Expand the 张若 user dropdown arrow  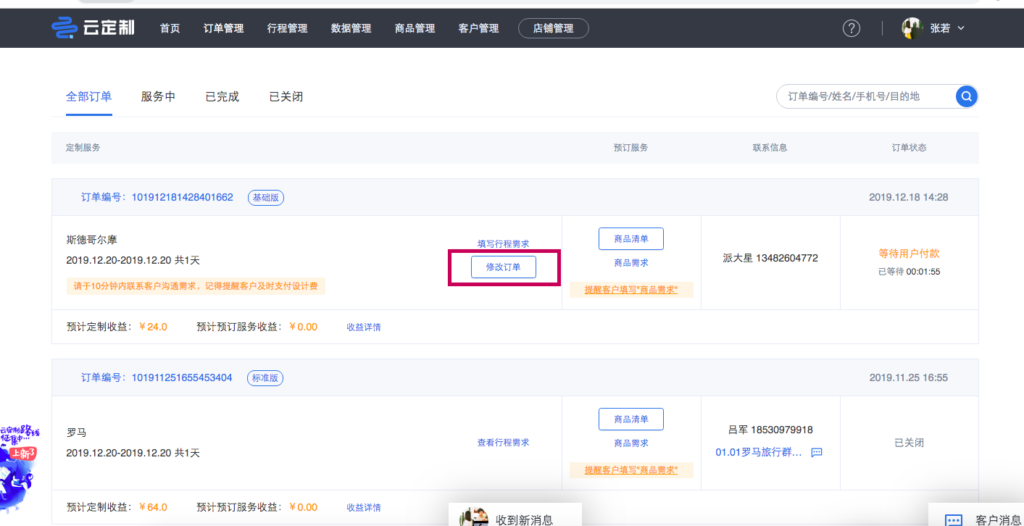click(x=961, y=28)
